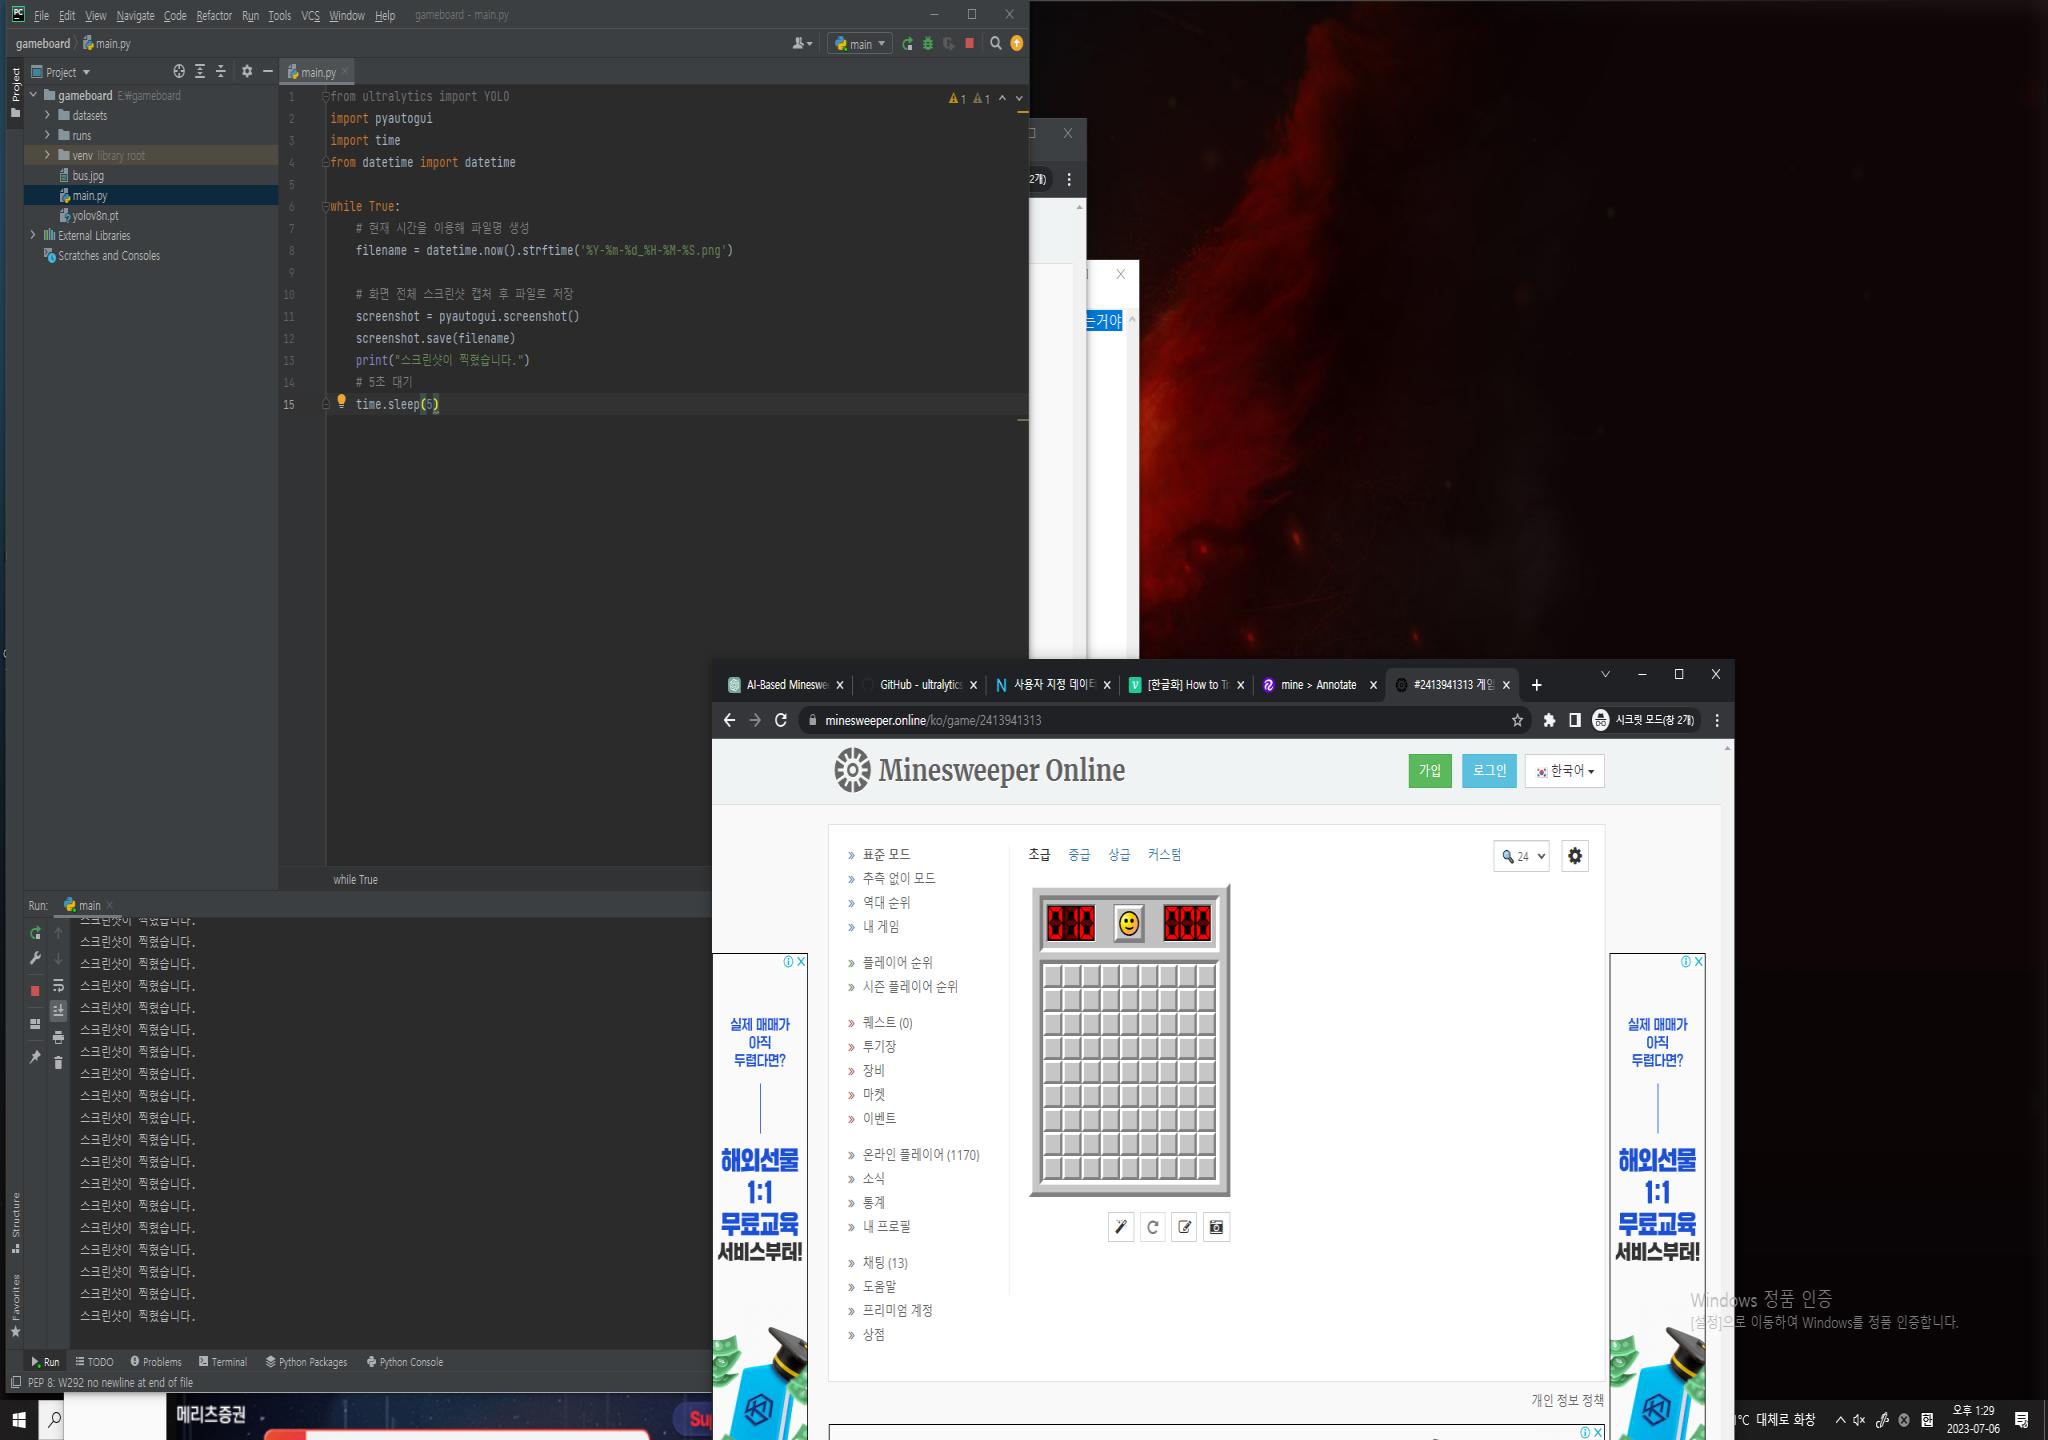Collapse the gameboard root folder

(33, 95)
